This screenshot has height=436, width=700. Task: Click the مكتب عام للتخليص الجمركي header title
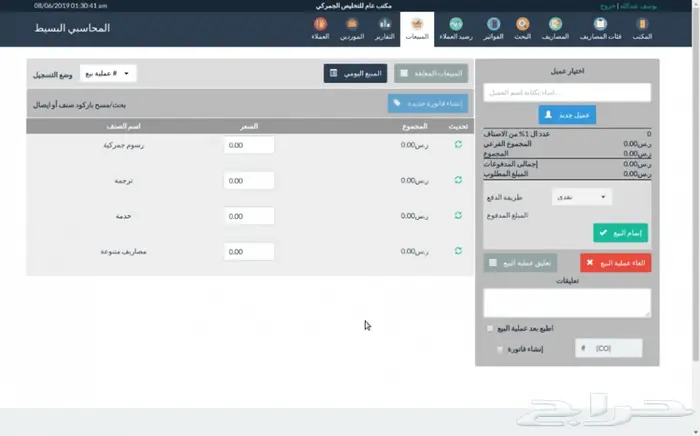pyautogui.click(x=354, y=6)
